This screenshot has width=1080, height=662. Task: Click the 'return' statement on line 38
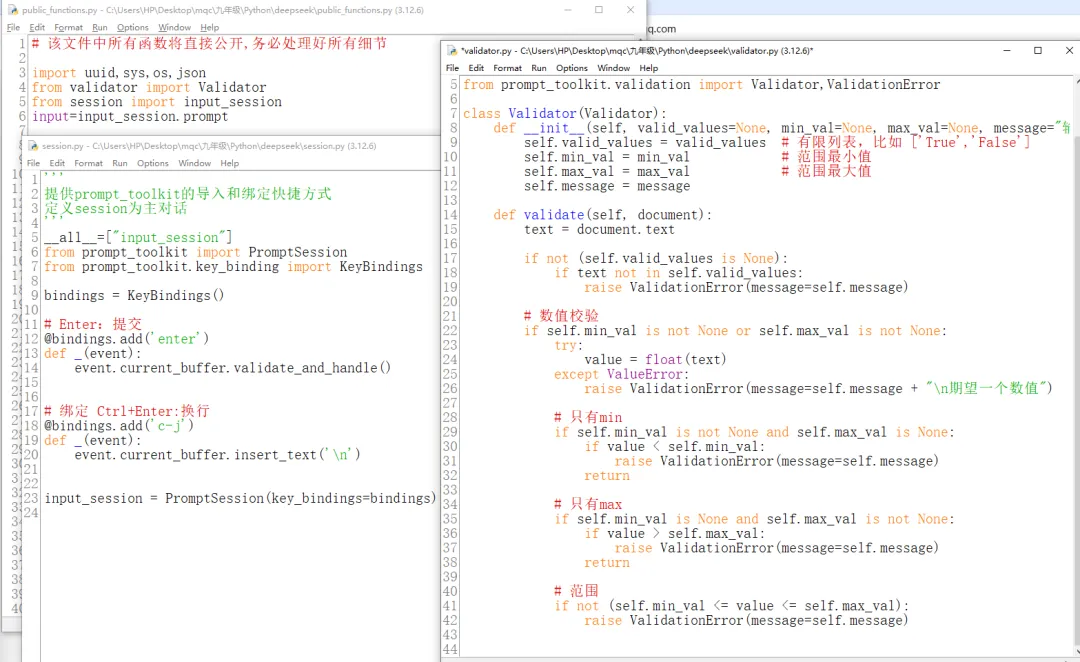coord(607,563)
